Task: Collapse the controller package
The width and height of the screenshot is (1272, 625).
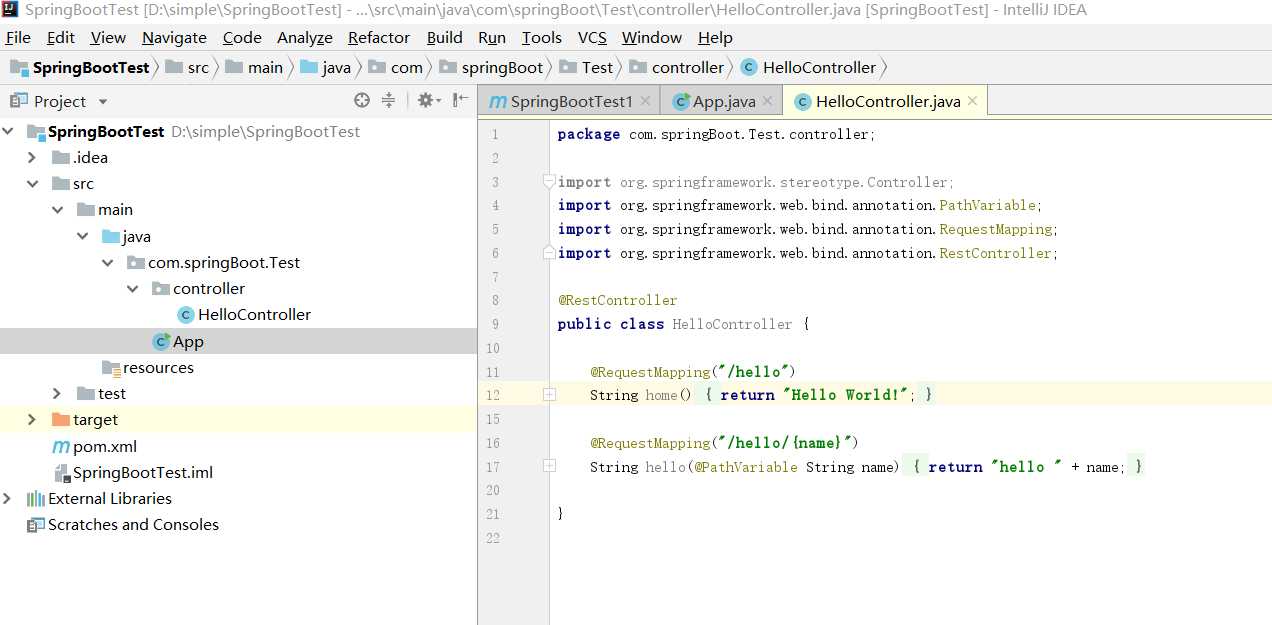Action: pyautogui.click(x=132, y=289)
